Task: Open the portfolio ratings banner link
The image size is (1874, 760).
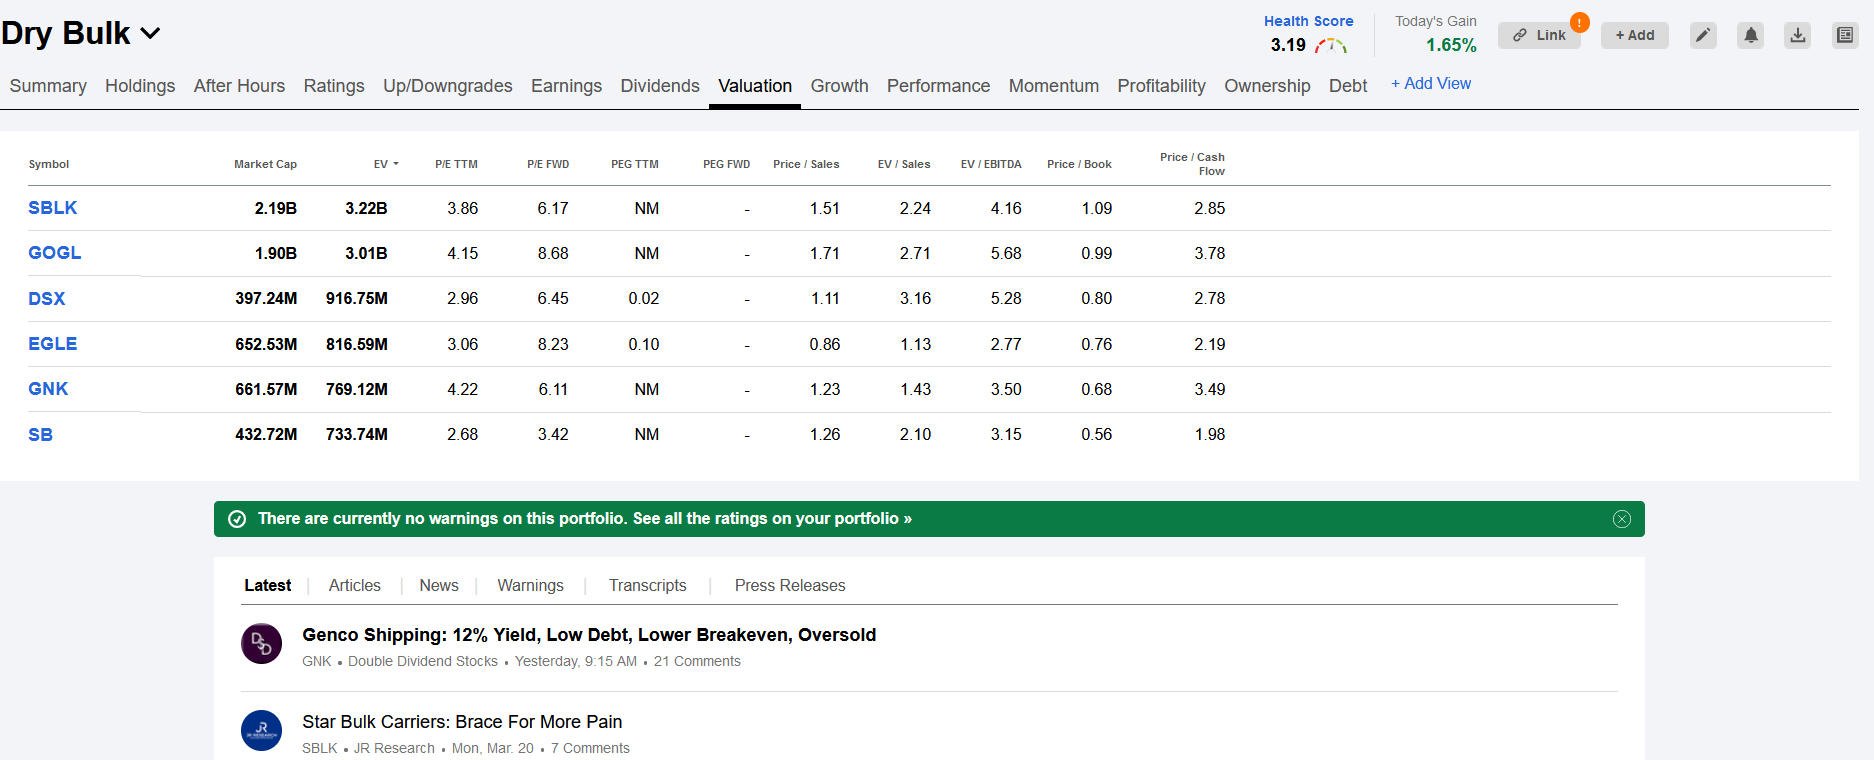Action: (x=773, y=519)
